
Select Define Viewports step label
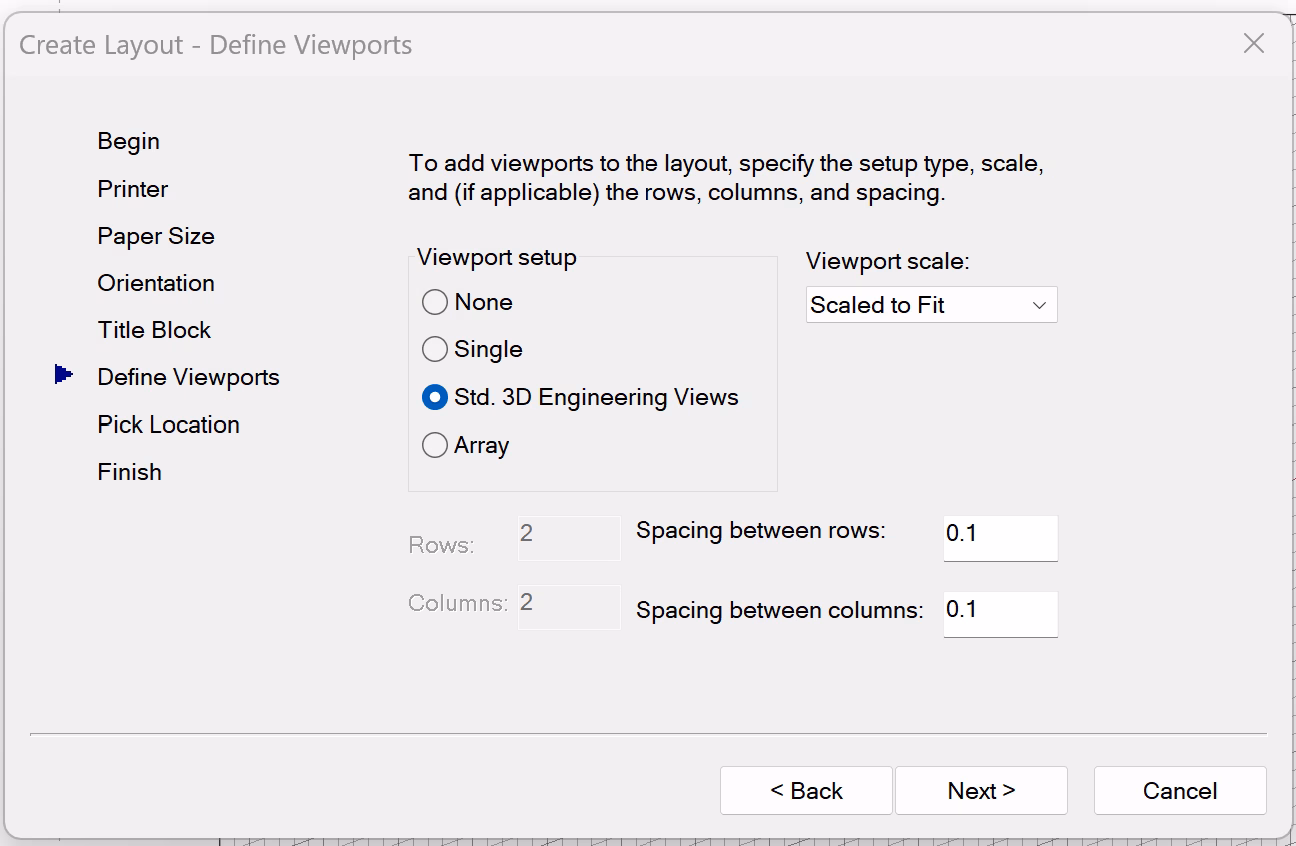coord(188,377)
